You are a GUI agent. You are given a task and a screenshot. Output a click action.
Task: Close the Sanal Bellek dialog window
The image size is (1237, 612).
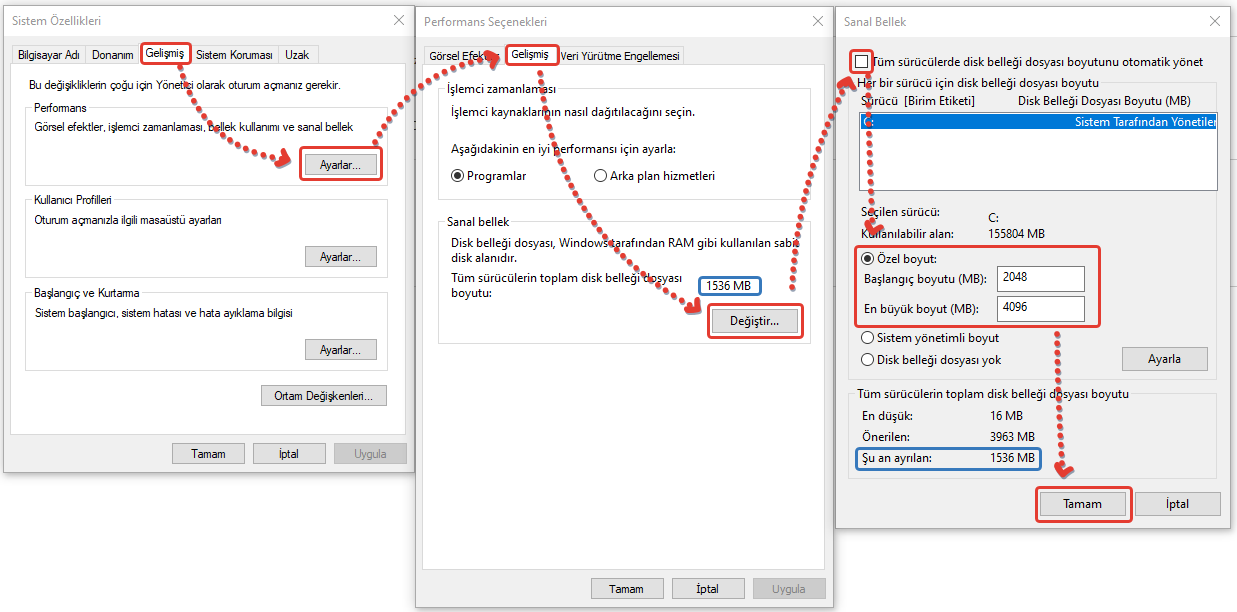click(1214, 20)
